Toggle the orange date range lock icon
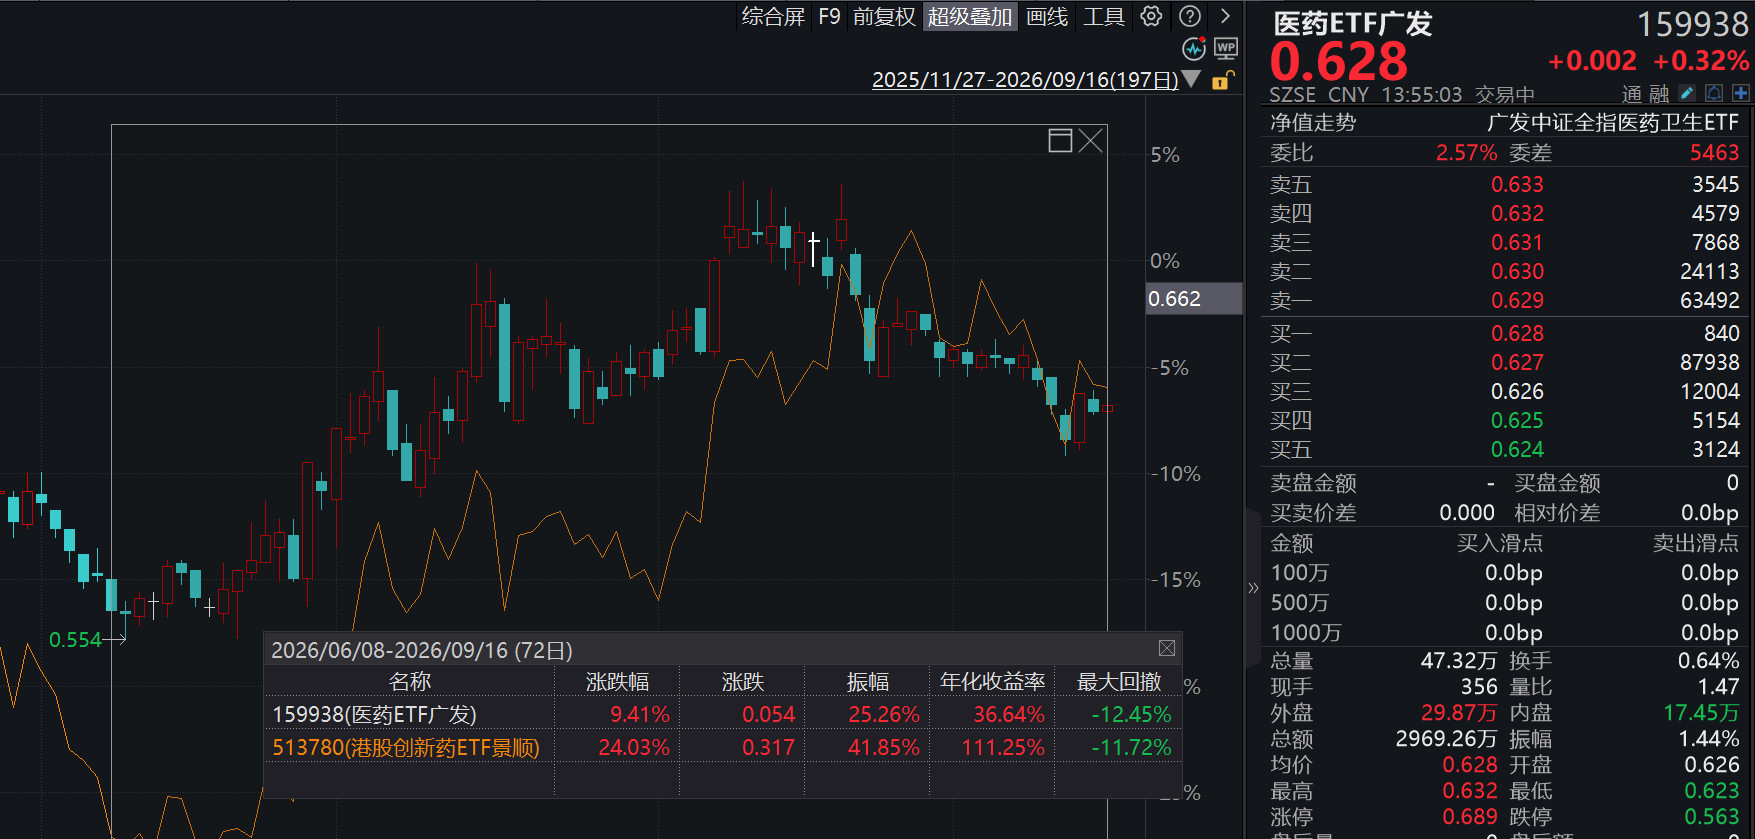This screenshot has width=1755, height=839. point(1222,80)
